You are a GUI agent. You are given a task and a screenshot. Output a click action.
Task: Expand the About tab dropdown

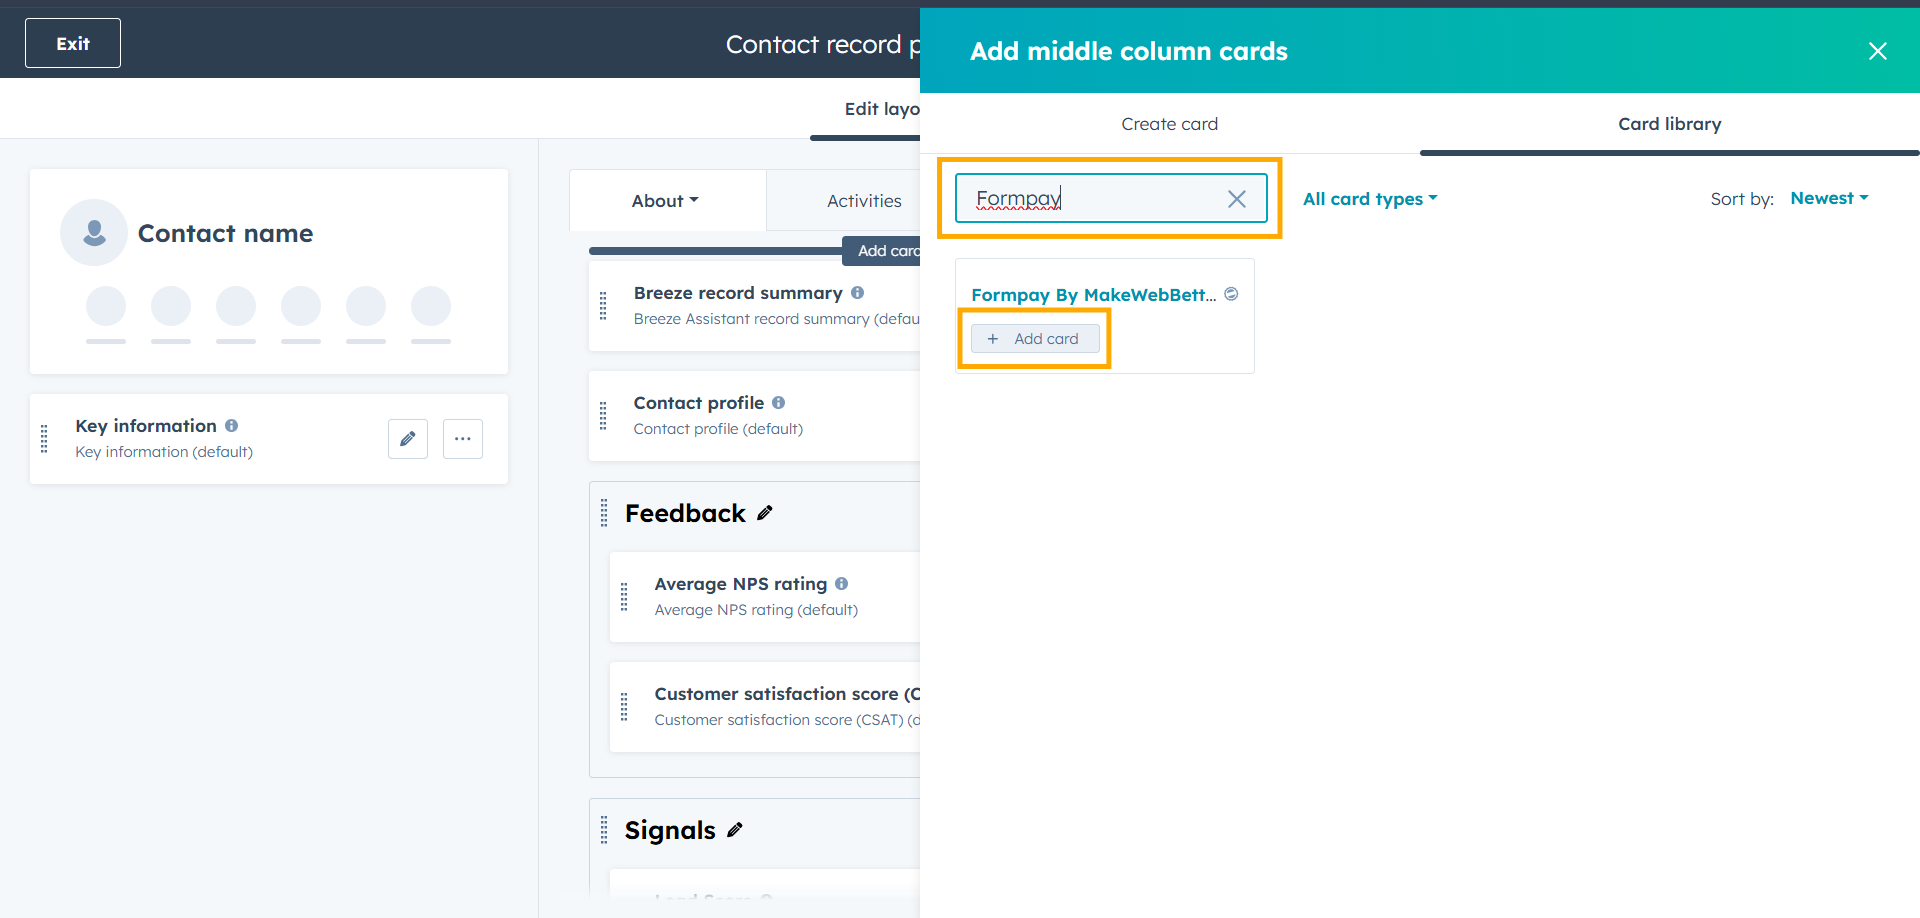coord(665,201)
